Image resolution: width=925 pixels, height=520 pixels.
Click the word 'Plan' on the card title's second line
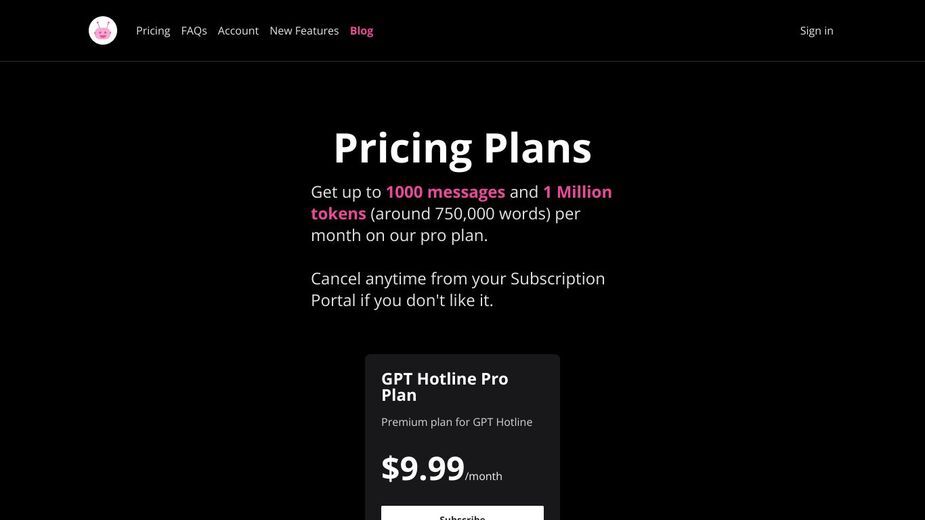399,395
